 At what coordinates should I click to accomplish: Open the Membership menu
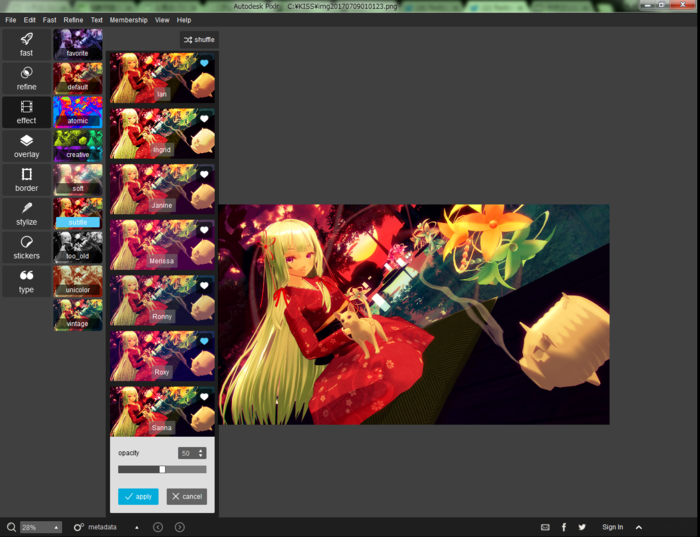tap(129, 20)
